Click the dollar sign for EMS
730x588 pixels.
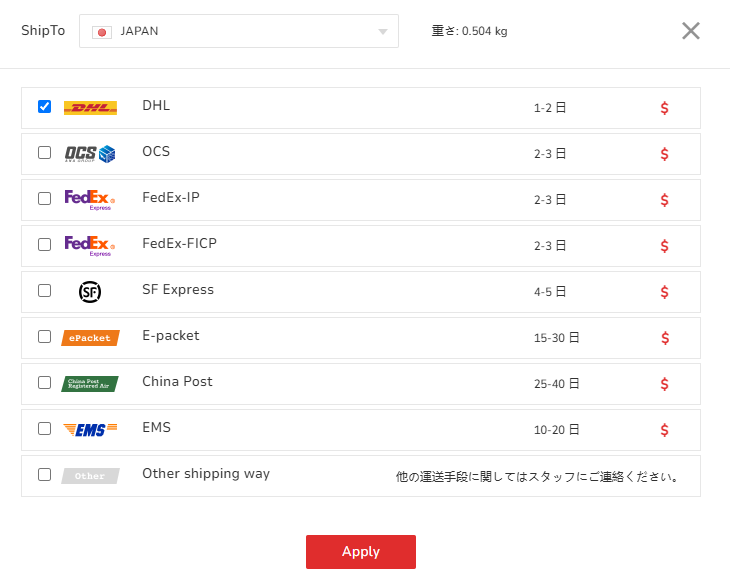point(664,430)
